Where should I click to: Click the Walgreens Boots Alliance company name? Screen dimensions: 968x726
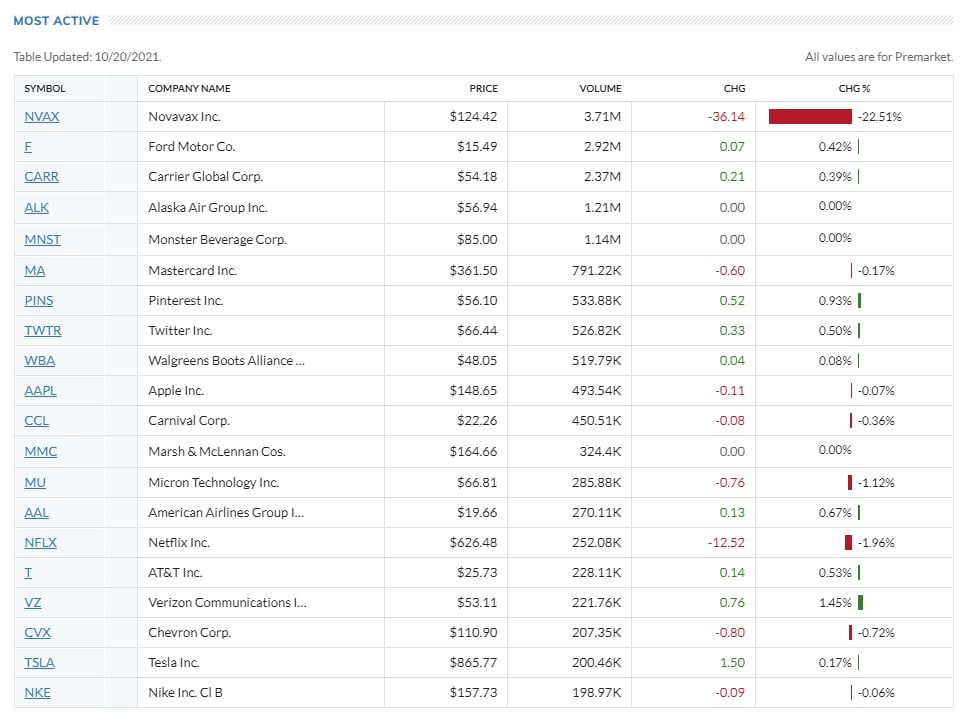tap(227, 361)
